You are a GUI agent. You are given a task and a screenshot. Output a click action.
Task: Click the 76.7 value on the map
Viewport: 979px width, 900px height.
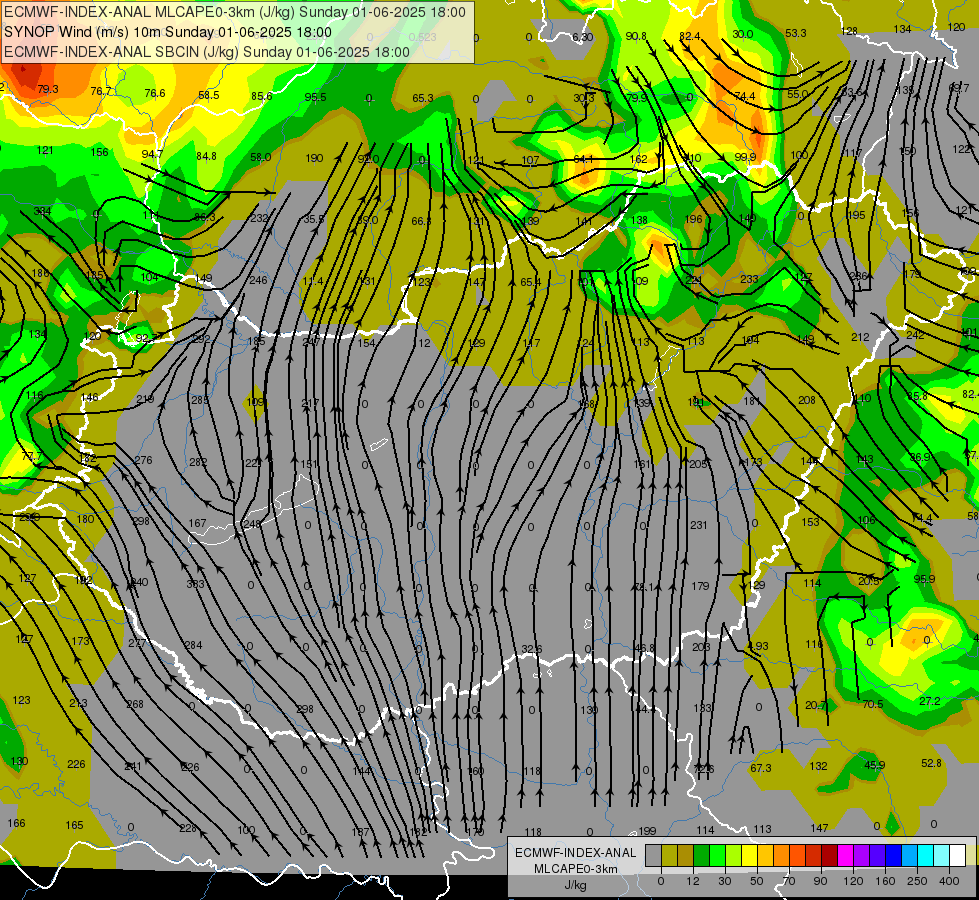click(x=101, y=91)
